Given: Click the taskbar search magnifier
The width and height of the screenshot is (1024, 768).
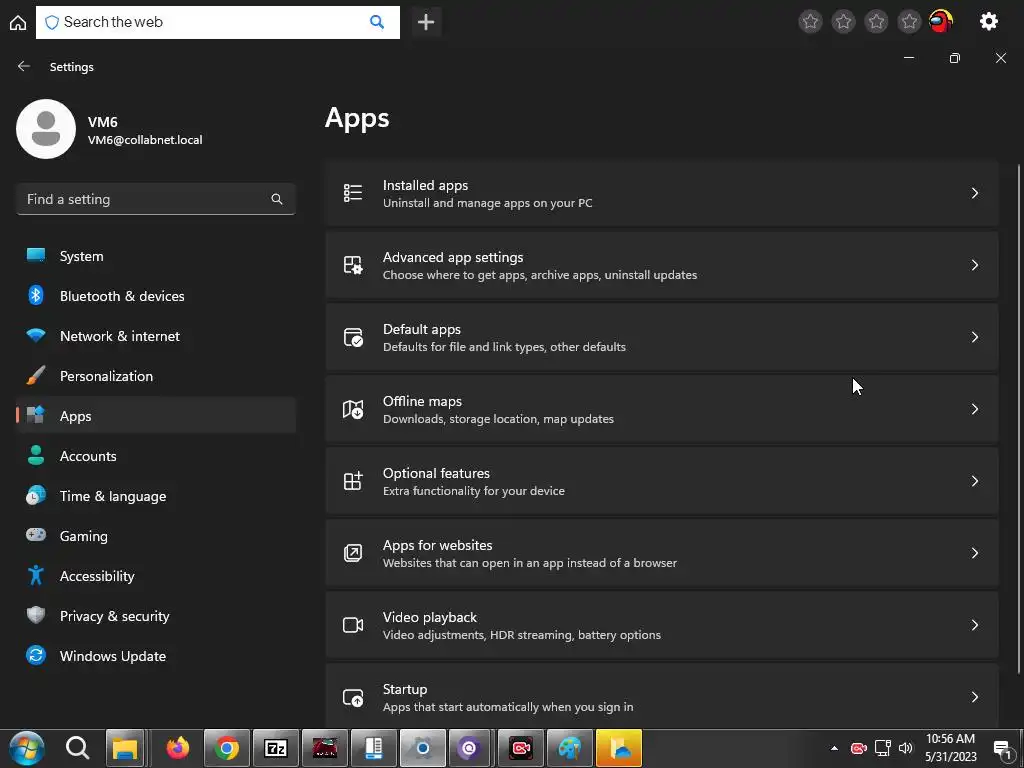Looking at the screenshot, I should 77,748.
